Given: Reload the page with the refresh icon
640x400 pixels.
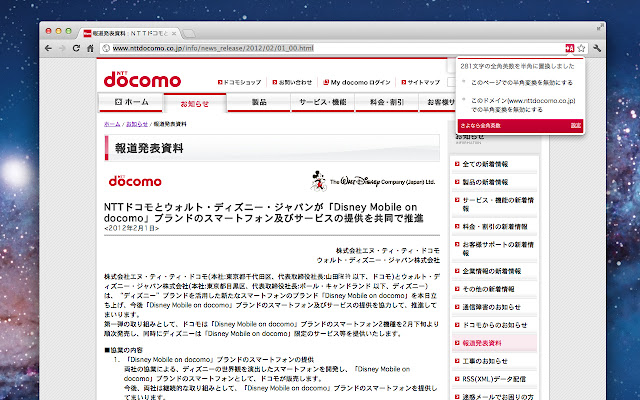Looking at the screenshot, I should pos(76,48).
